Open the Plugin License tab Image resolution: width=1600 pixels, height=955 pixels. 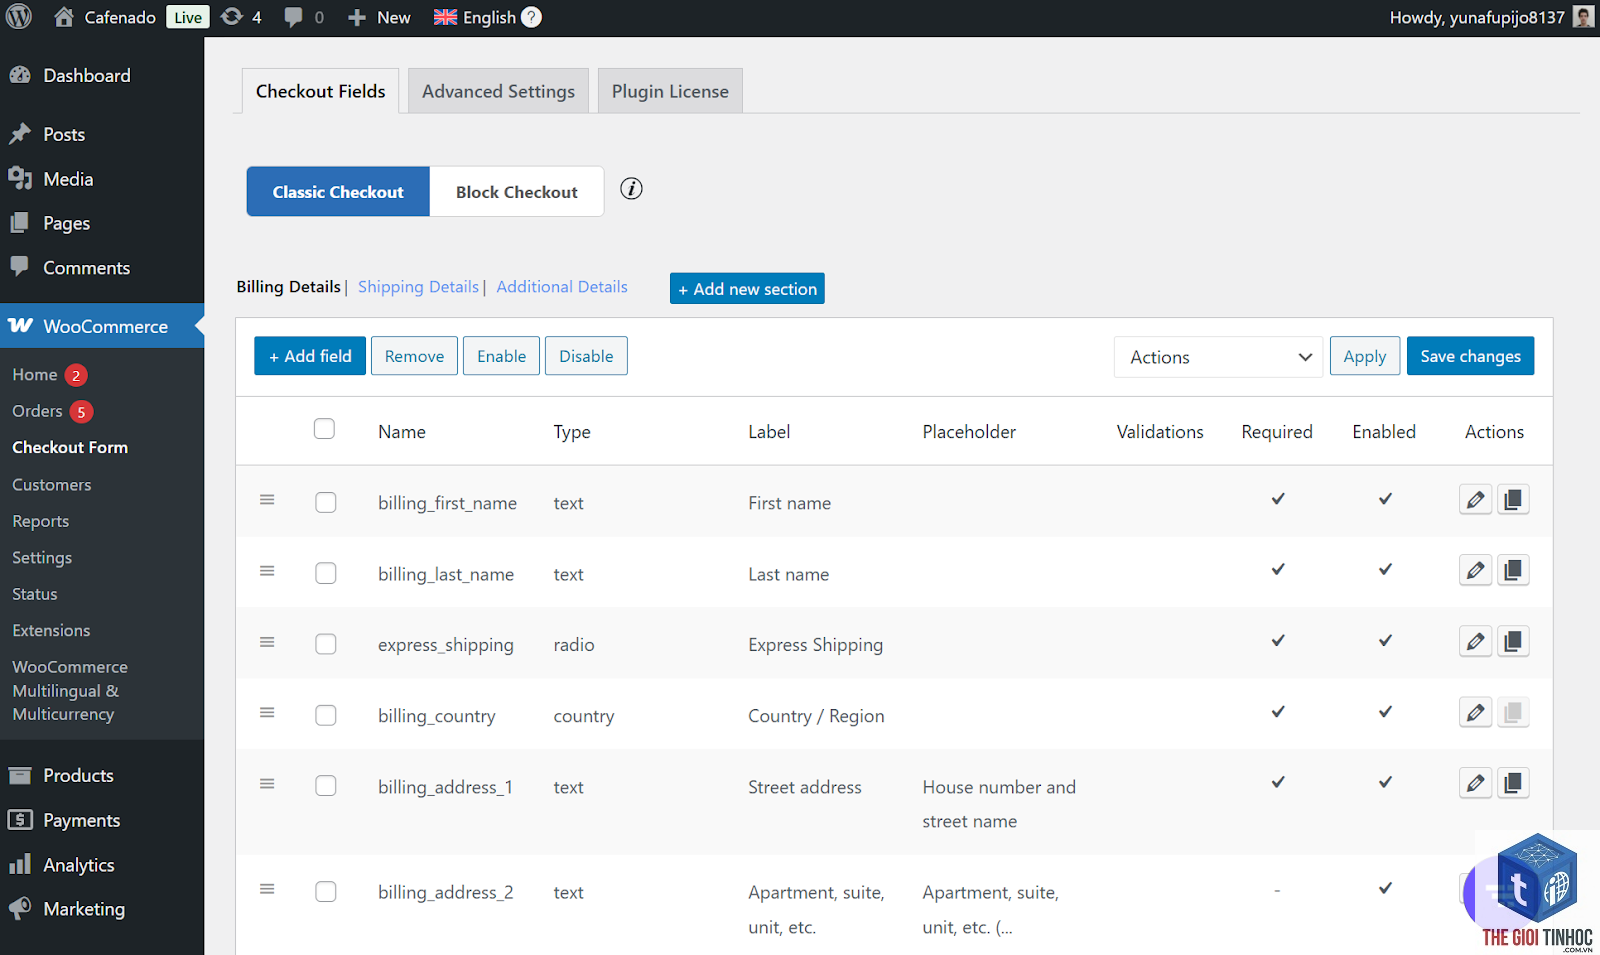click(670, 91)
